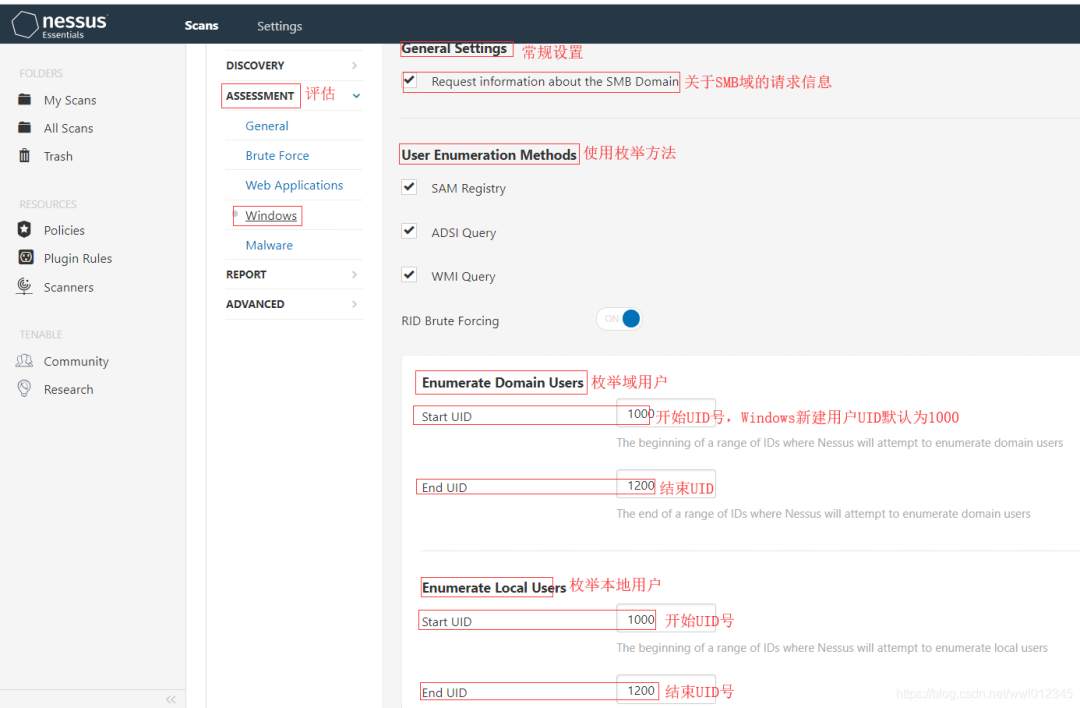This screenshot has width=1080, height=708.
Task: Collapse the sidebar with the double-arrow icon
Action: 171,699
